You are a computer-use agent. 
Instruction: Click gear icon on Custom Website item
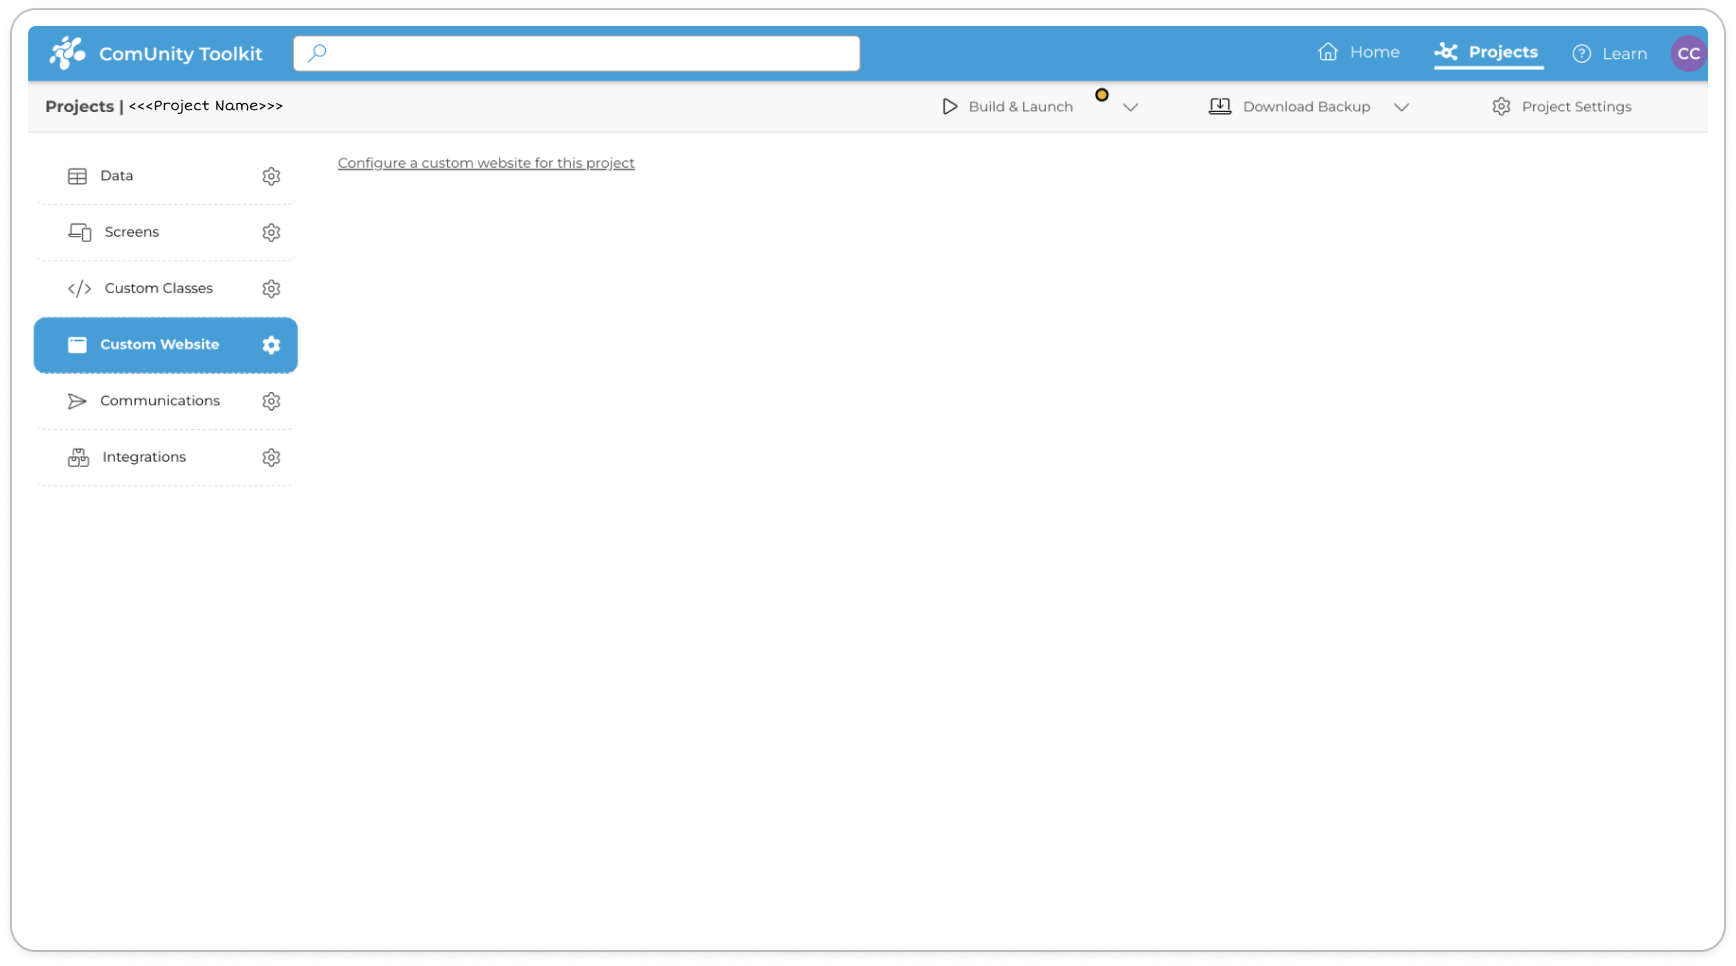271,345
